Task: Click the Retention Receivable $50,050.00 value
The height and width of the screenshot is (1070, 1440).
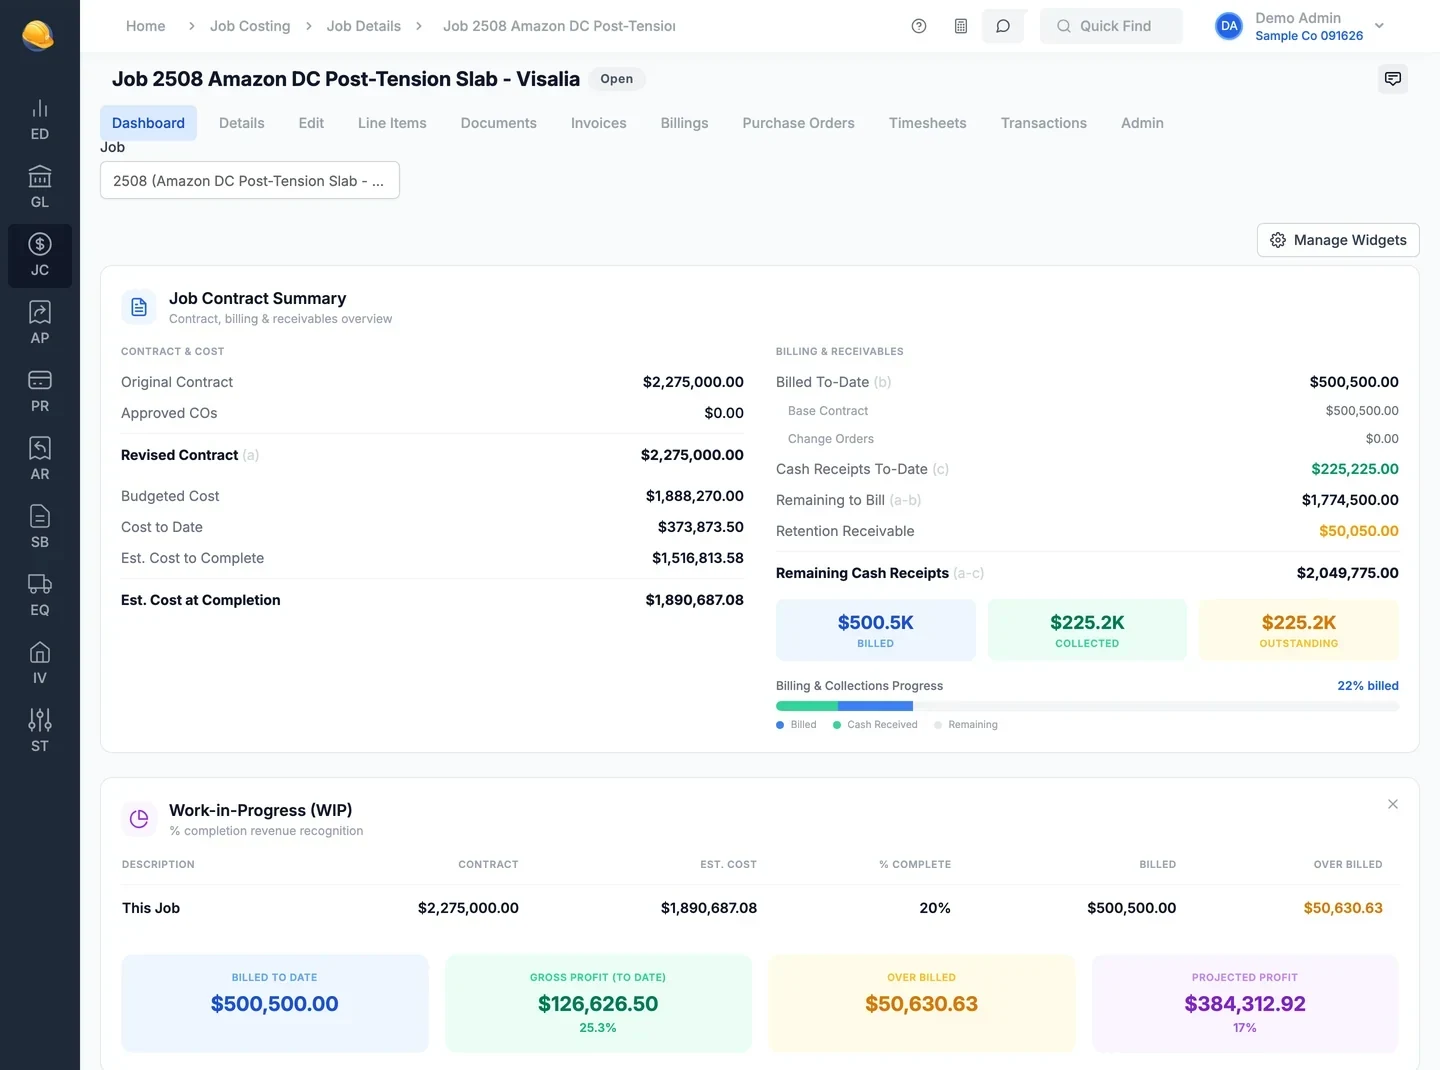Action: [1358, 531]
